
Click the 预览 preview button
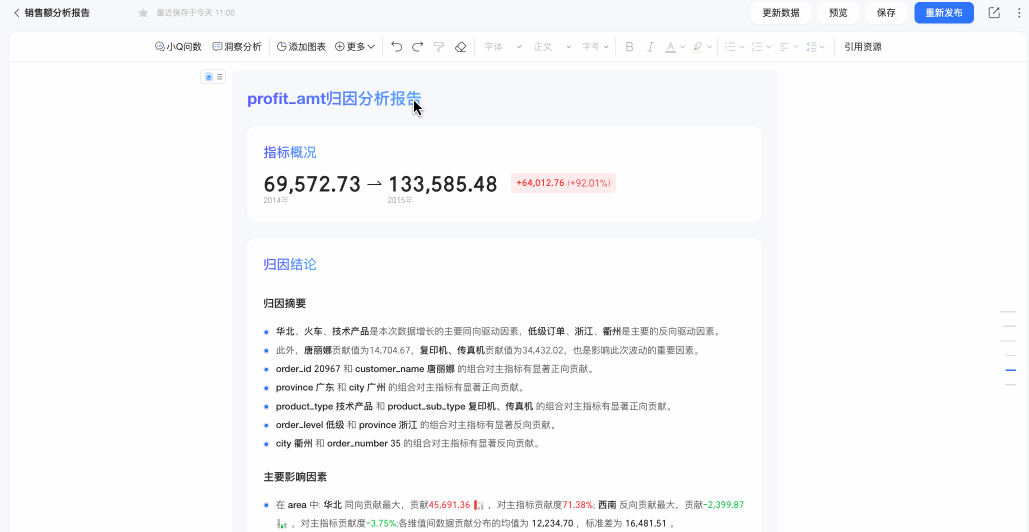point(838,12)
